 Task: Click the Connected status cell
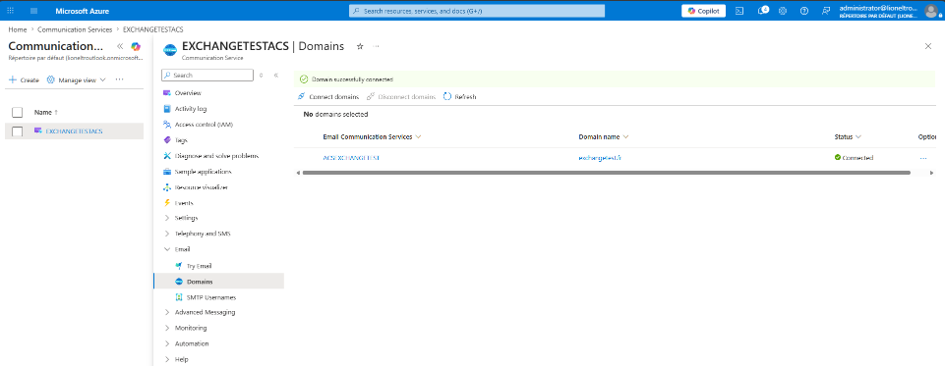tap(854, 158)
